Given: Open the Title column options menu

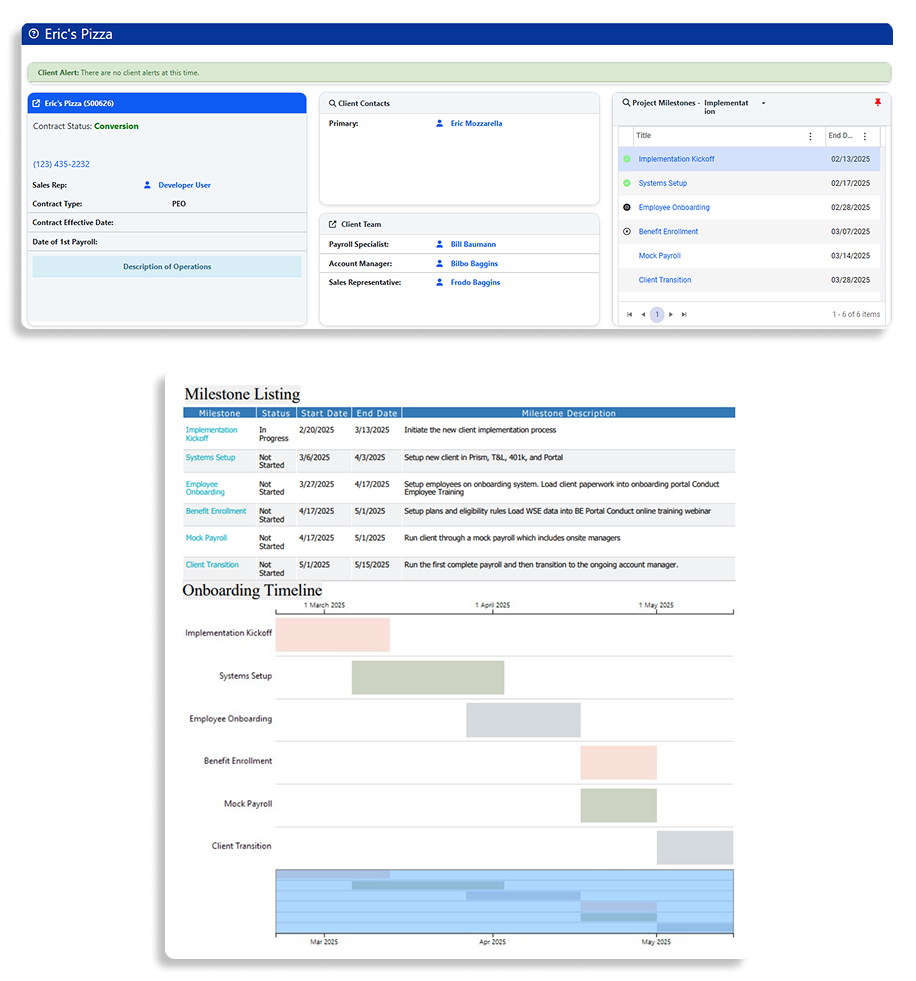Looking at the screenshot, I should (810, 137).
